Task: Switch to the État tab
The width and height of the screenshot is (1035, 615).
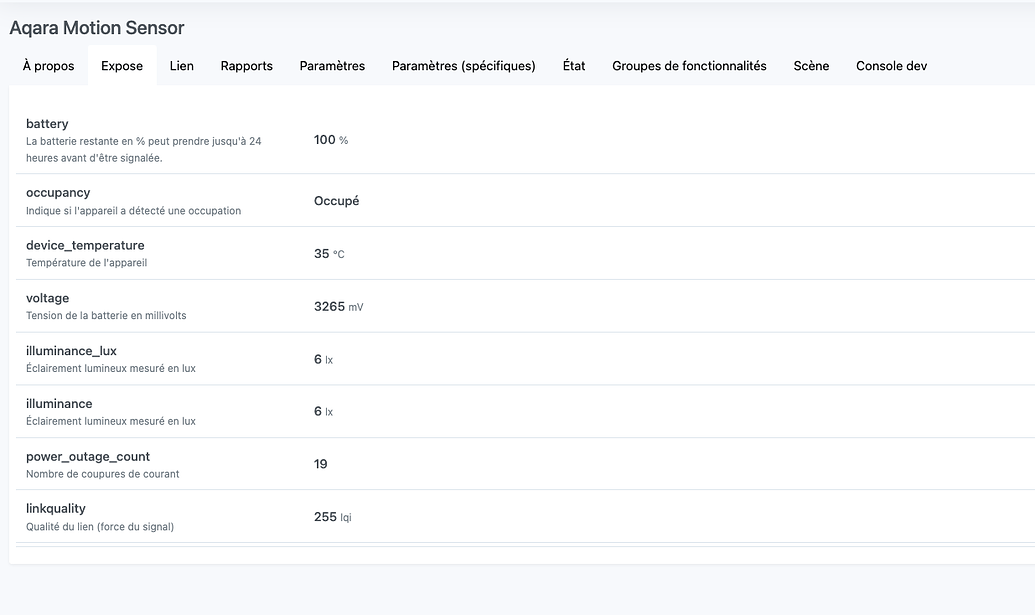Action: [574, 66]
